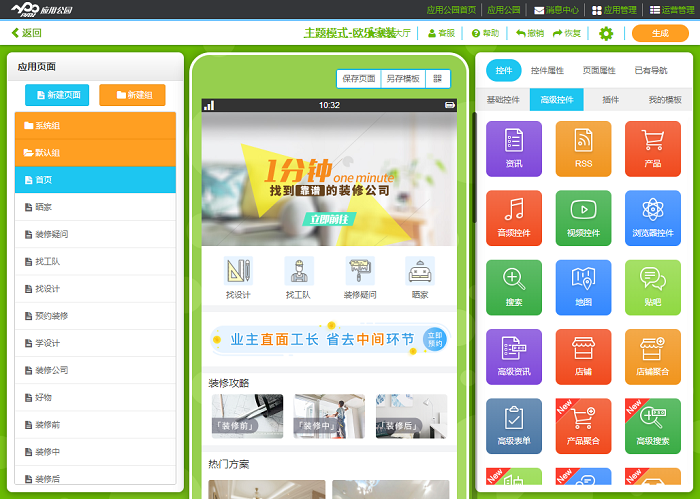Pick the 视频控件 video widget
The height and width of the screenshot is (499, 700).
click(x=583, y=218)
